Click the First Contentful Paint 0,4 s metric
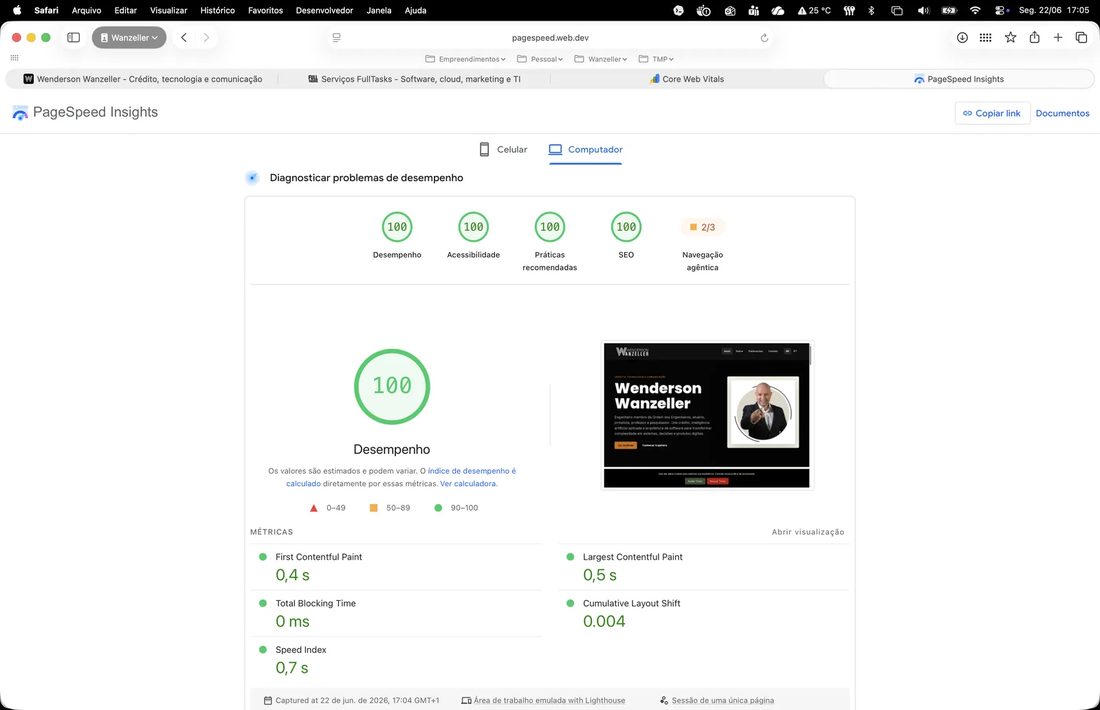The height and width of the screenshot is (710, 1100). coord(396,567)
